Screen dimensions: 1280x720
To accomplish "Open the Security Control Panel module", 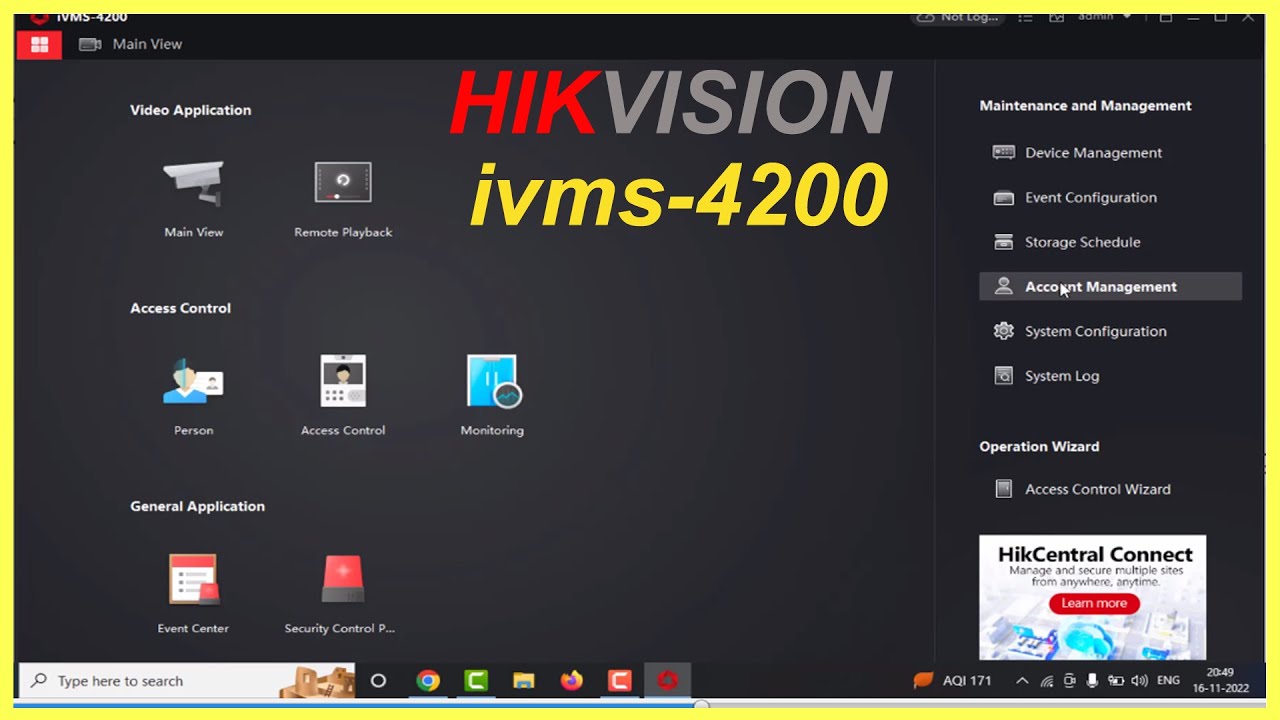I will (343, 579).
